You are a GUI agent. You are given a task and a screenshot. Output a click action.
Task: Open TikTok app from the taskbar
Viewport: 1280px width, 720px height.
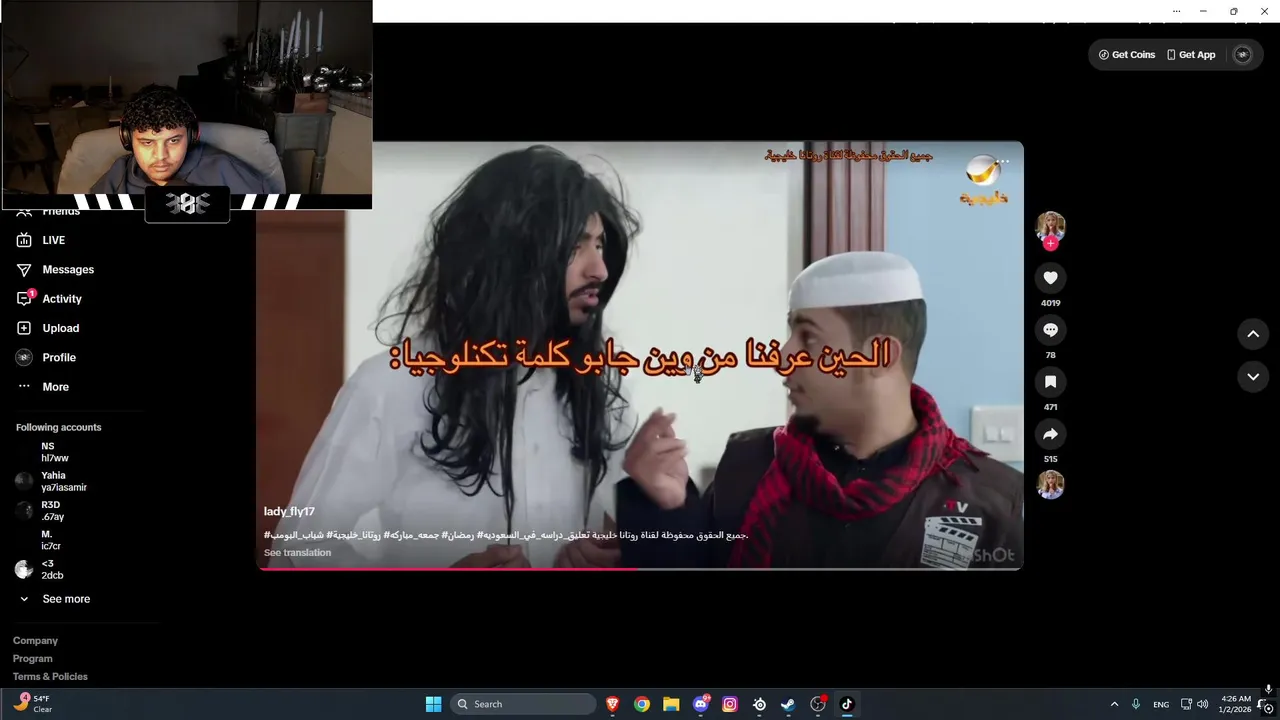click(x=847, y=704)
